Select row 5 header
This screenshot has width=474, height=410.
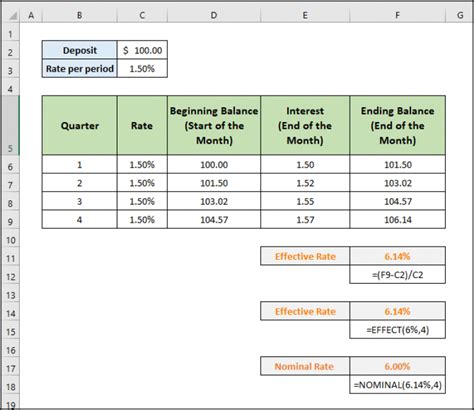[x=11, y=125]
